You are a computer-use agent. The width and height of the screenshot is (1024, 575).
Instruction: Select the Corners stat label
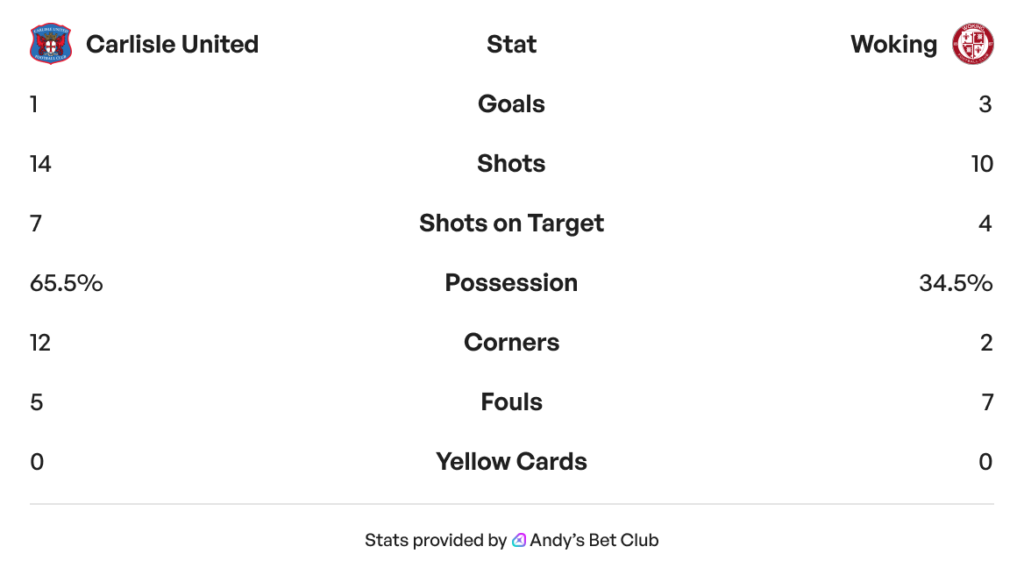click(x=511, y=342)
